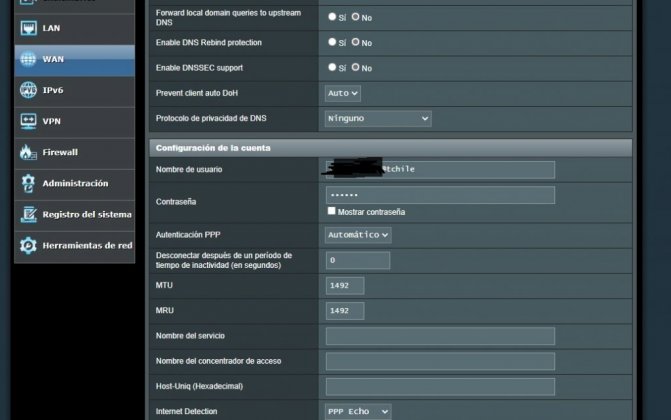671x420 pixels.
Task: Open Herramientas de red icon
Action: click(27, 246)
